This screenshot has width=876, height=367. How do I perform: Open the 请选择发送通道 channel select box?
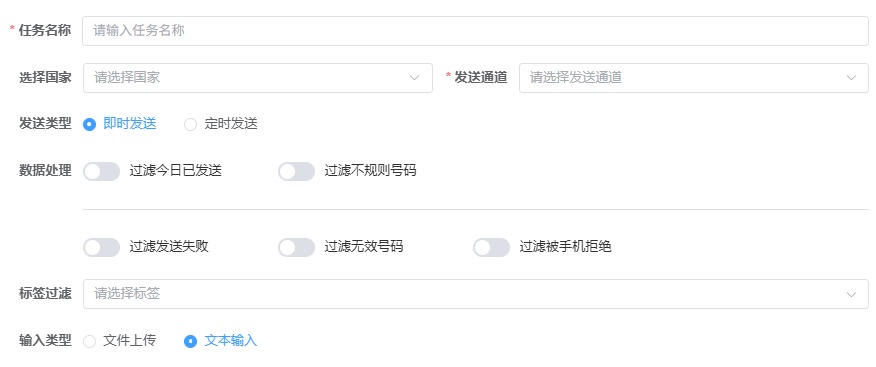click(693, 78)
